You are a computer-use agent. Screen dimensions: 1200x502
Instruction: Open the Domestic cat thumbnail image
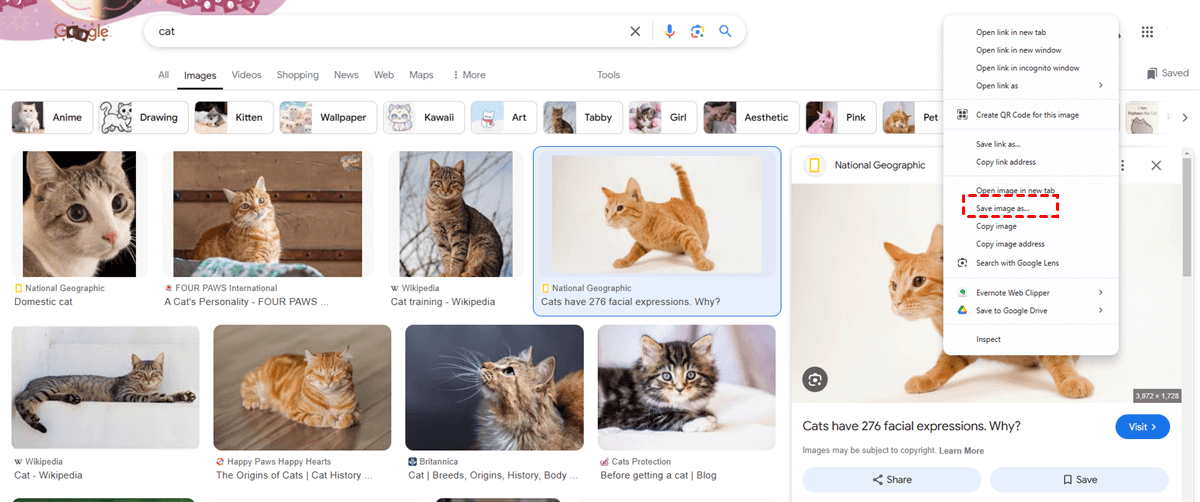[x=79, y=214]
